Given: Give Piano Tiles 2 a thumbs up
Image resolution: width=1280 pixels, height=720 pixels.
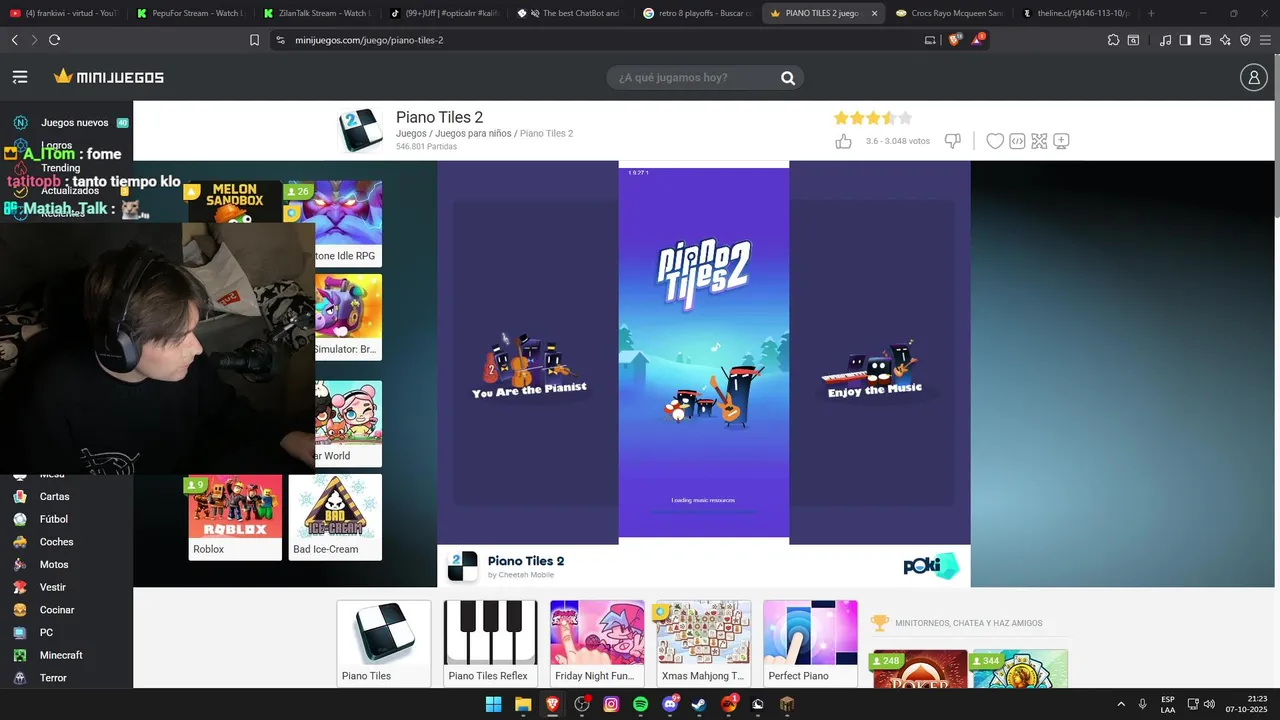Looking at the screenshot, I should coord(843,141).
